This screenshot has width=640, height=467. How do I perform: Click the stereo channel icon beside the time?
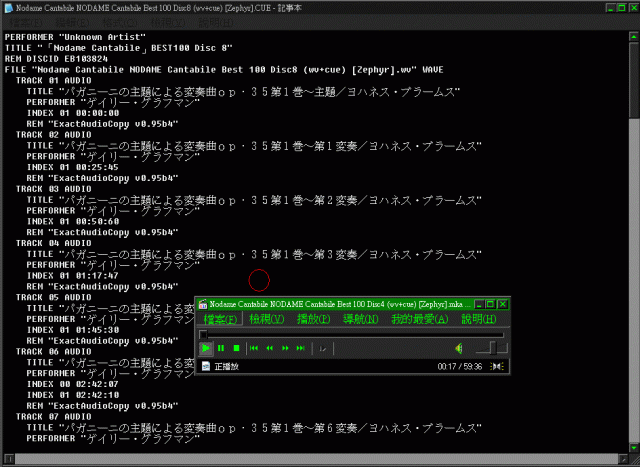pos(498,367)
